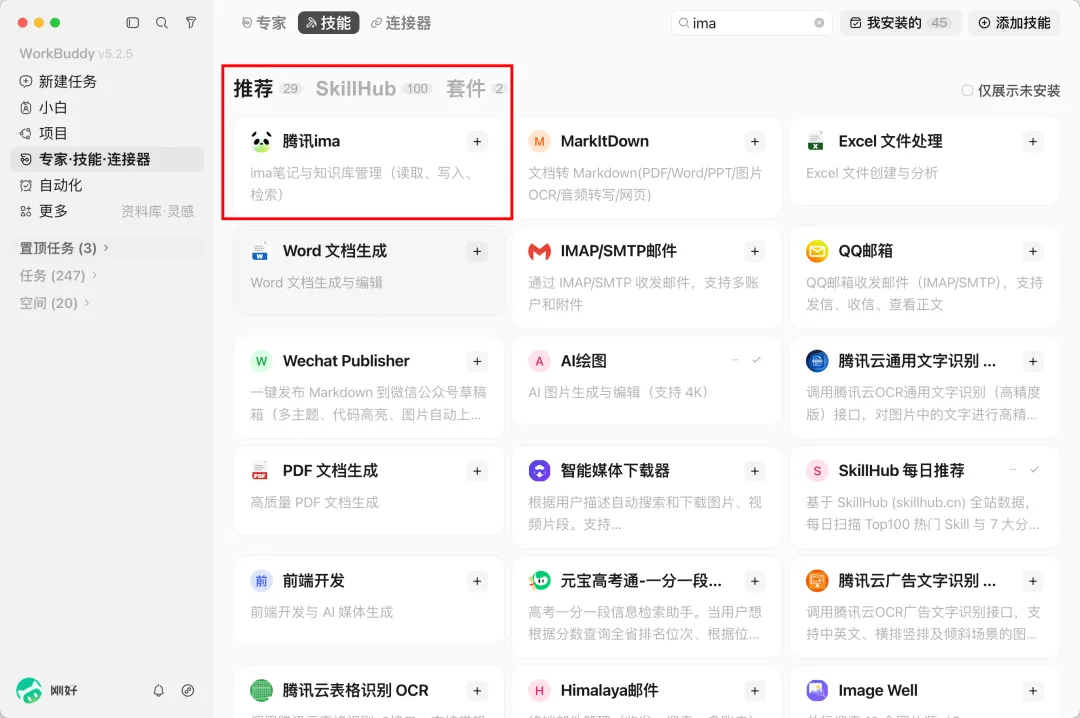Expand 置顶任务 (3) section
Image resolution: width=1080 pixels, height=718 pixels.
(x=63, y=248)
